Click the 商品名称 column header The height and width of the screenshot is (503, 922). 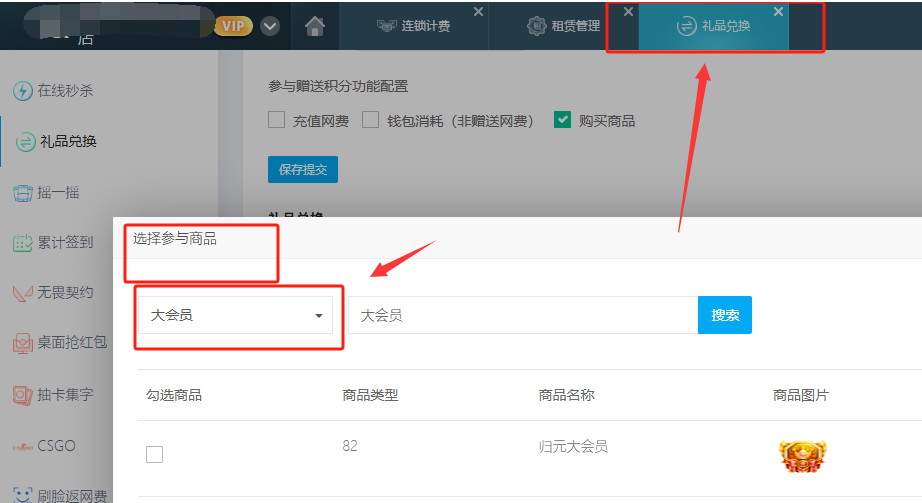[x=566, y=395]
